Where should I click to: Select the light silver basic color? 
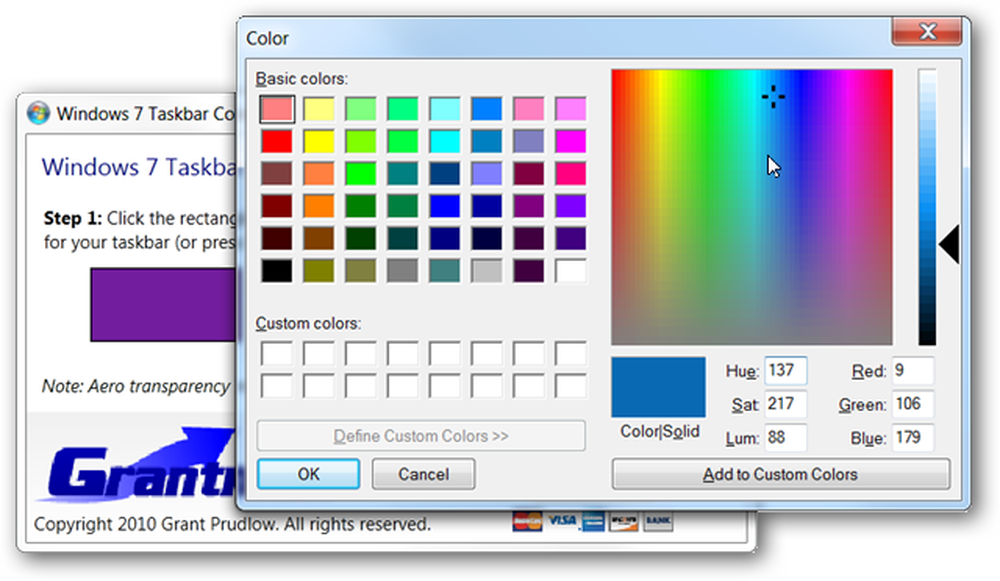coord(487,270)
